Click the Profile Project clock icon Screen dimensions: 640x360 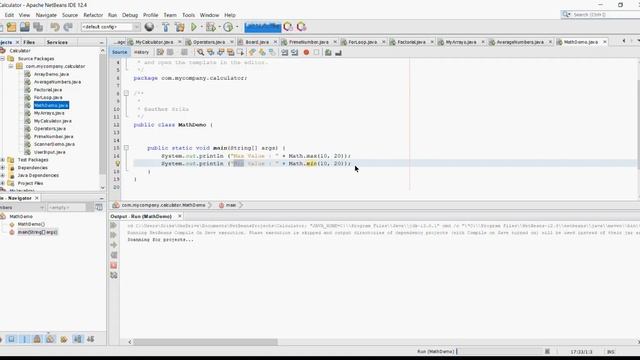coord(228,27)
